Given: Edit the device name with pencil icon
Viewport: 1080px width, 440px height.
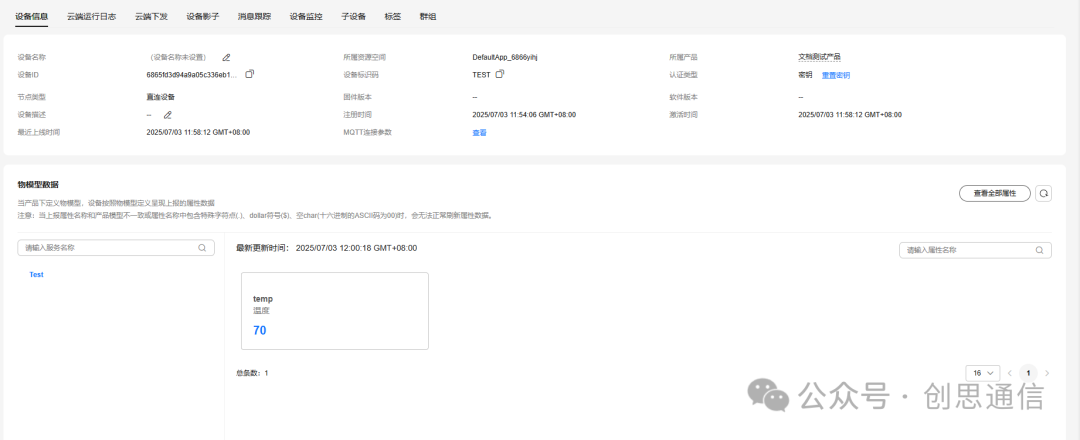Looking at the screenshot, I should click(226, 57).
